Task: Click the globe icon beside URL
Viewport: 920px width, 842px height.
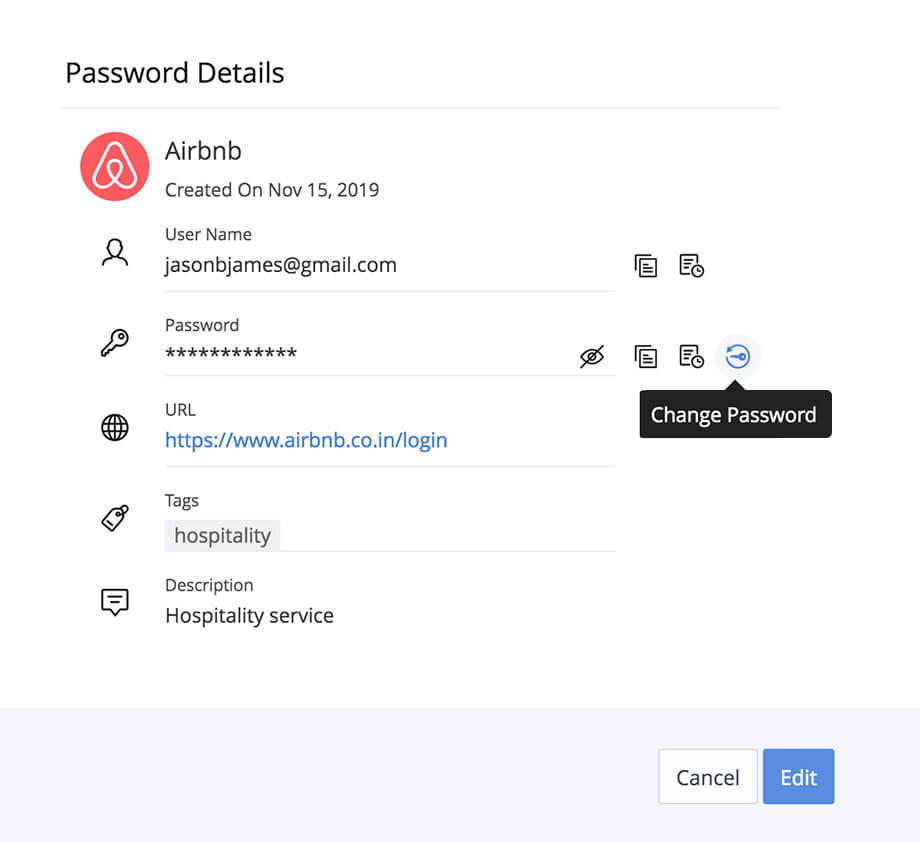Action: pos(115,428)
